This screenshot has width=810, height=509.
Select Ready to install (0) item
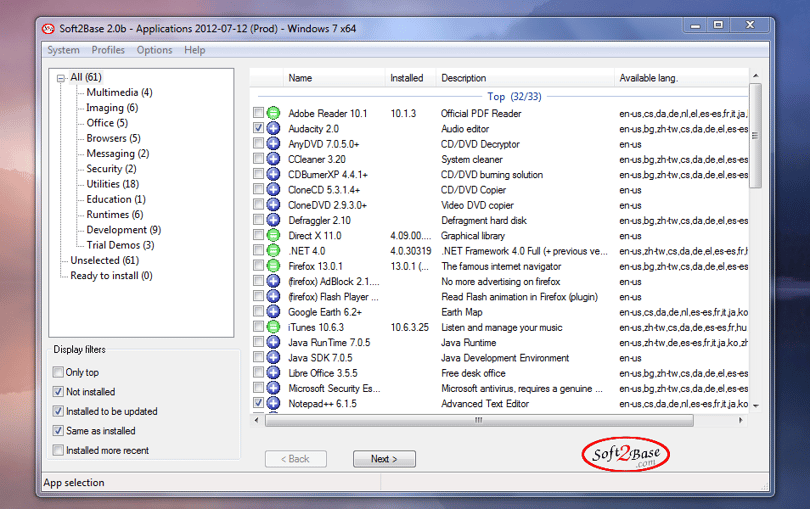pos(112,275)
